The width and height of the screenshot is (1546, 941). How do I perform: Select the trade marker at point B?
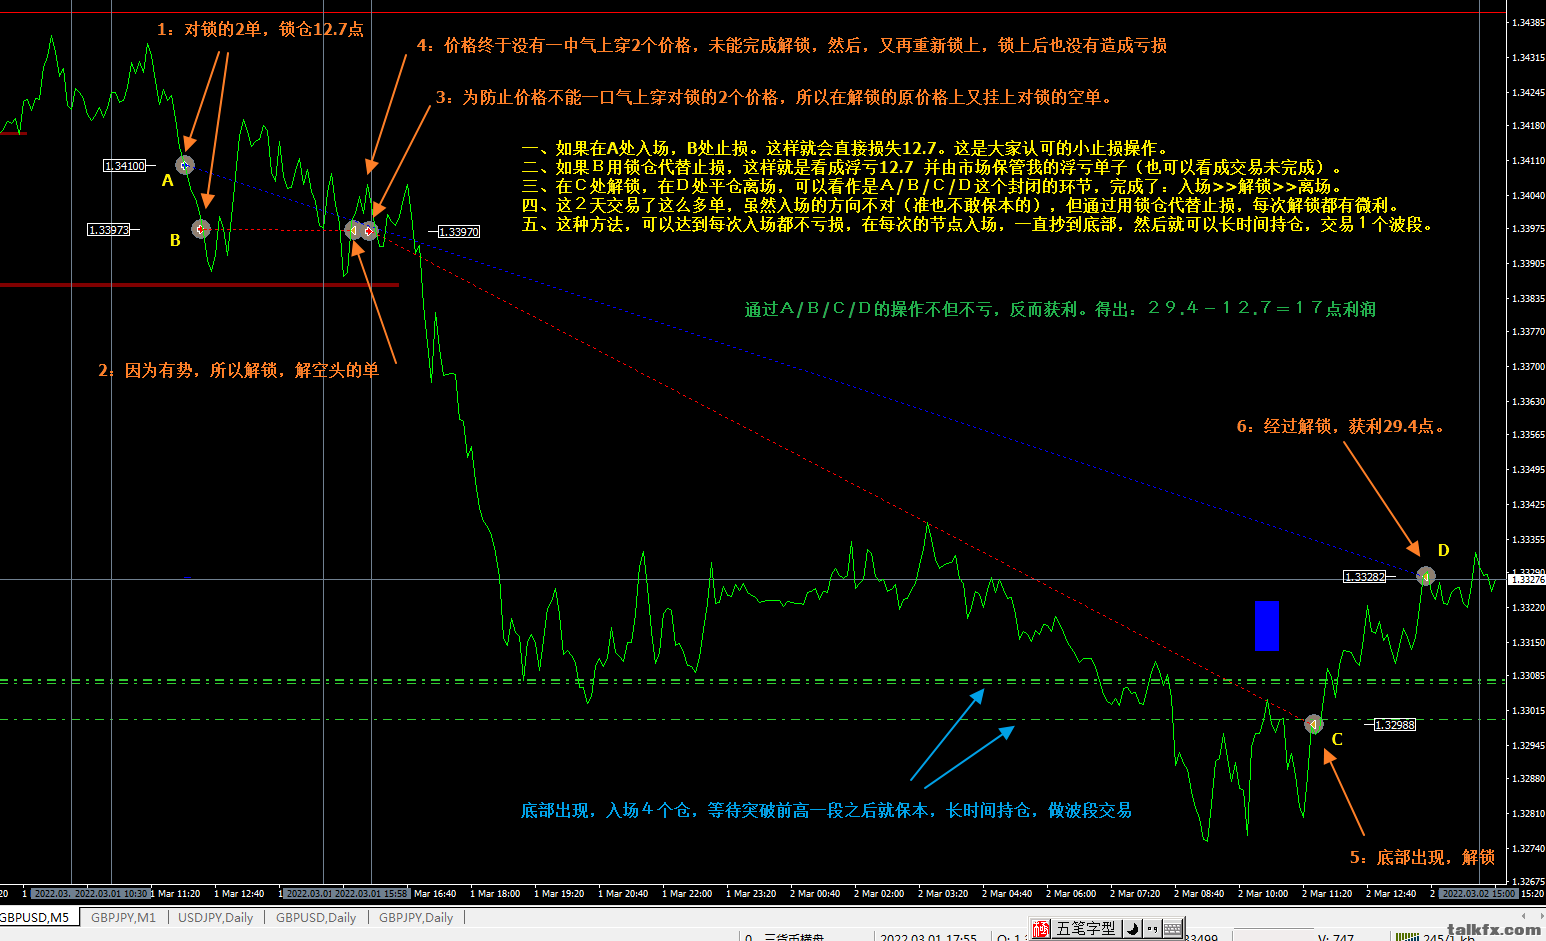[x=201, y=229]
